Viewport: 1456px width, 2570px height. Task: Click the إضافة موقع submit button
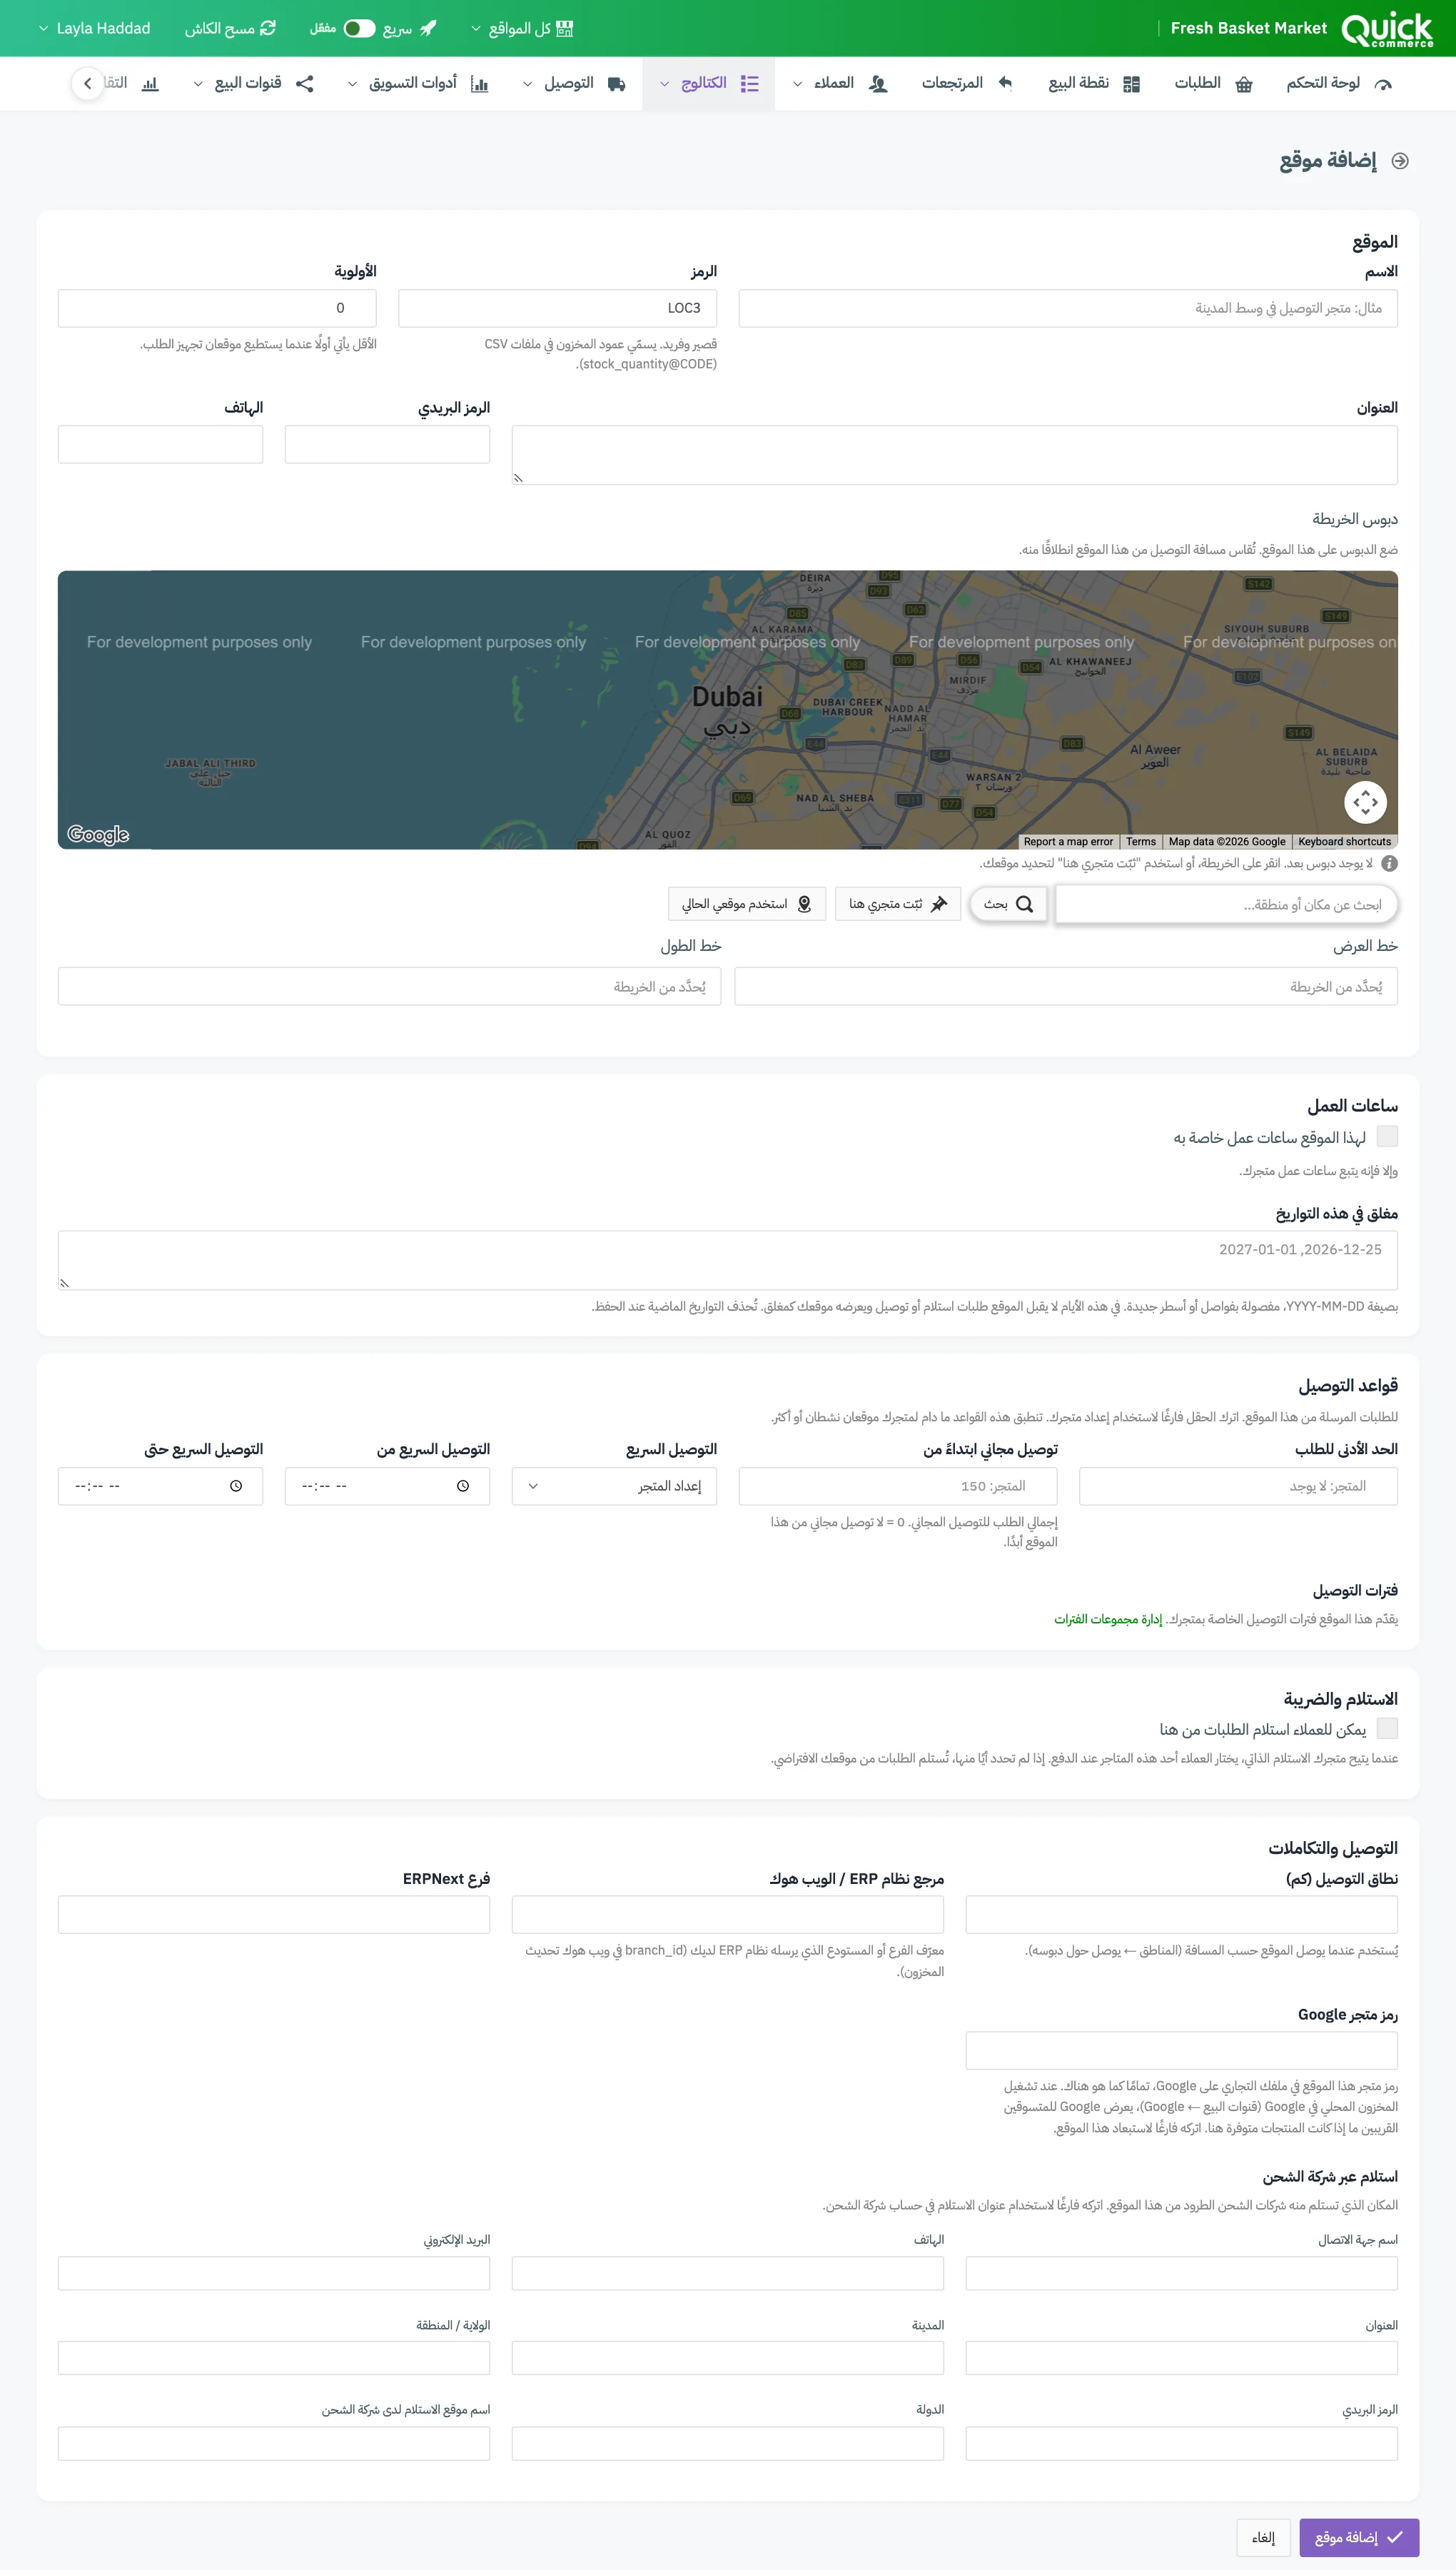1359,2537
